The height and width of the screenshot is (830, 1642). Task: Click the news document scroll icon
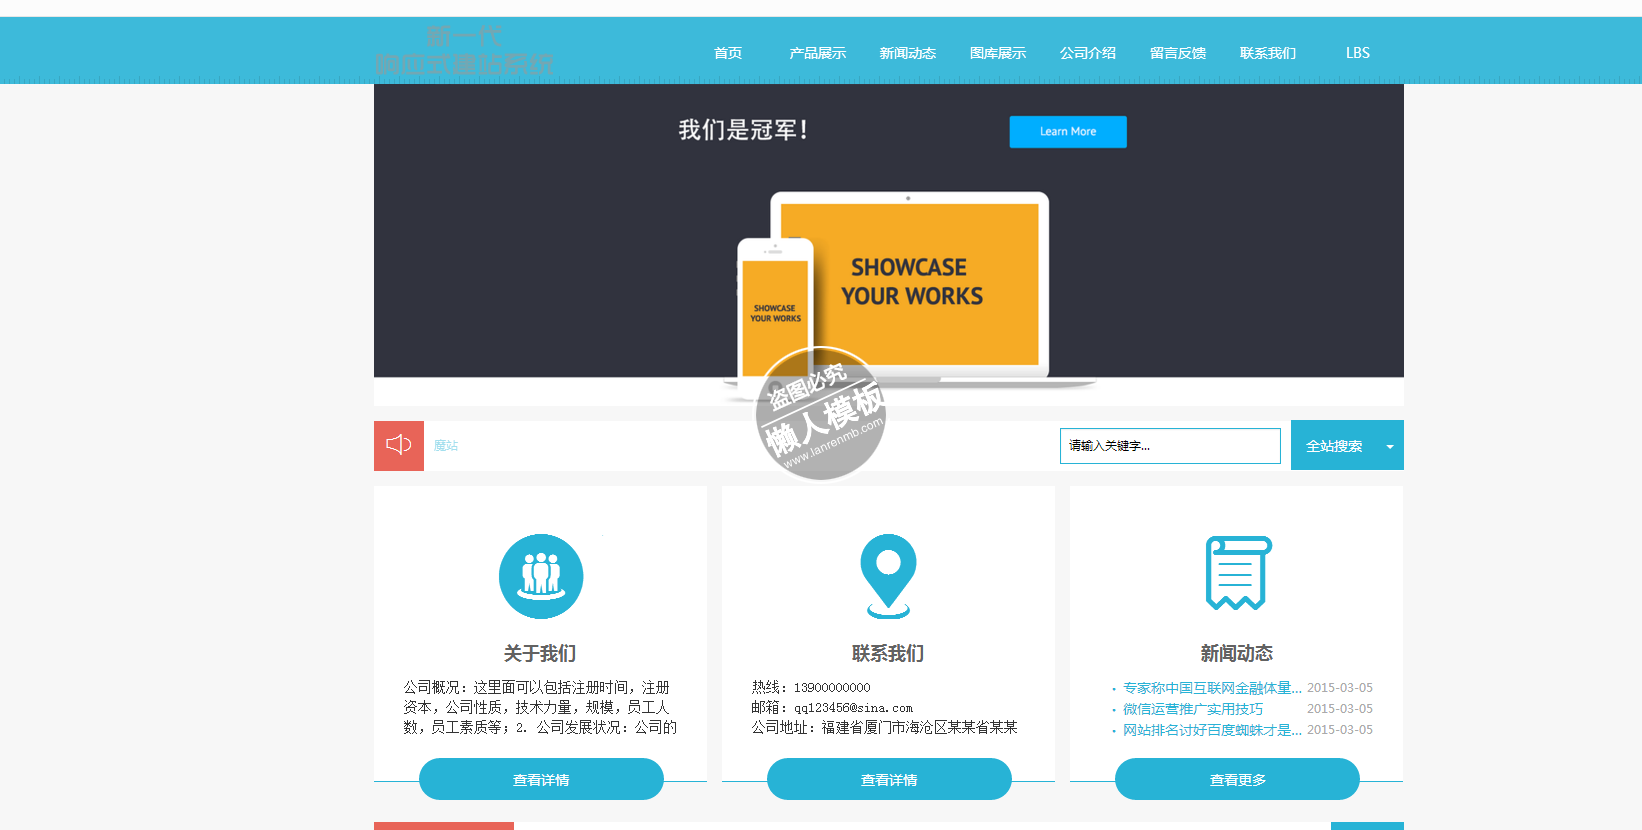(x=1238, y=573)
